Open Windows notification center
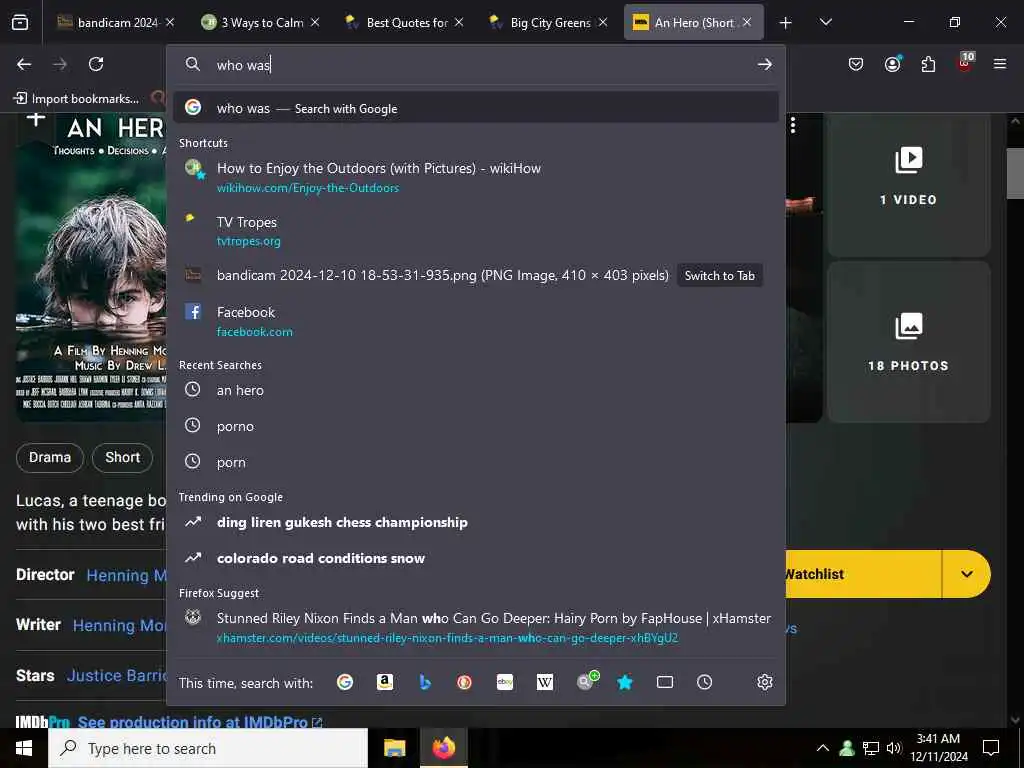The height and width of the screenshot is (768, 1024). 991,748
